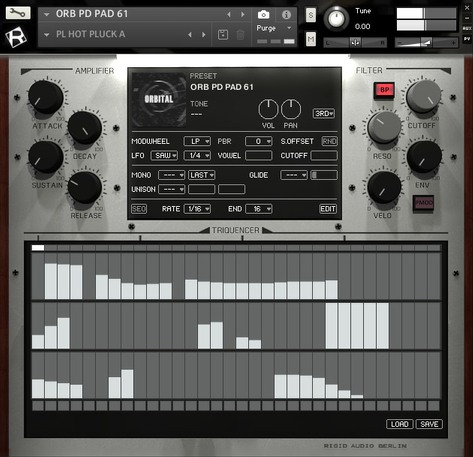Click the Tune value 0.00

point(362,27)
